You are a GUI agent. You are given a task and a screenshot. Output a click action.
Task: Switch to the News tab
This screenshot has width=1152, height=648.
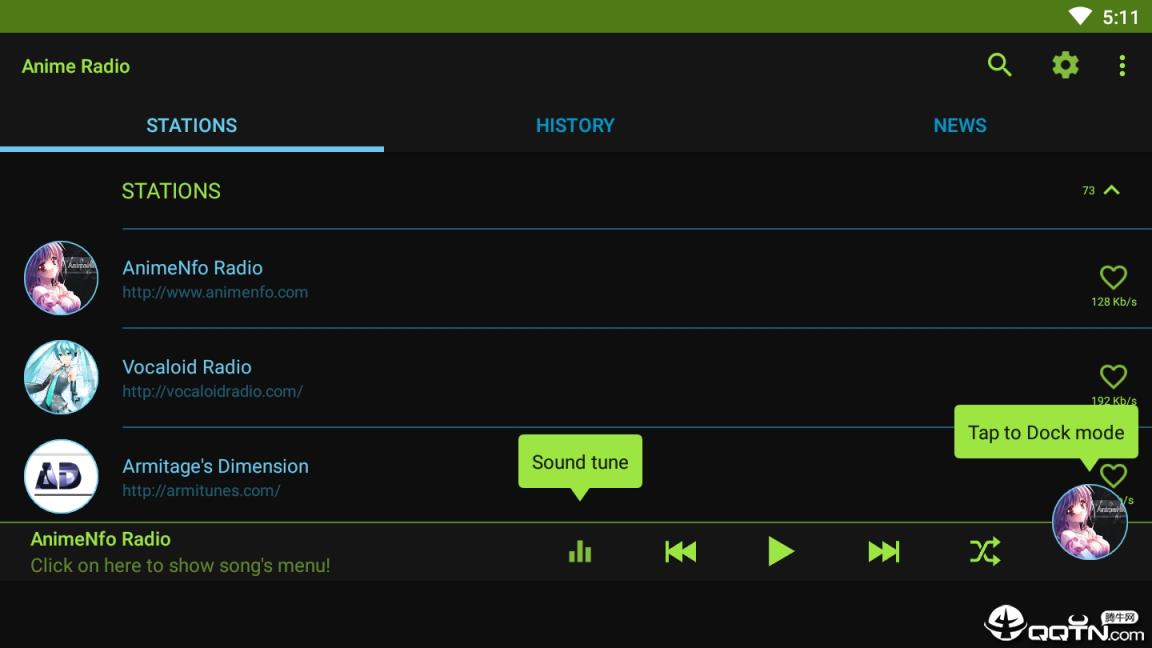click(x=959, y=126)
